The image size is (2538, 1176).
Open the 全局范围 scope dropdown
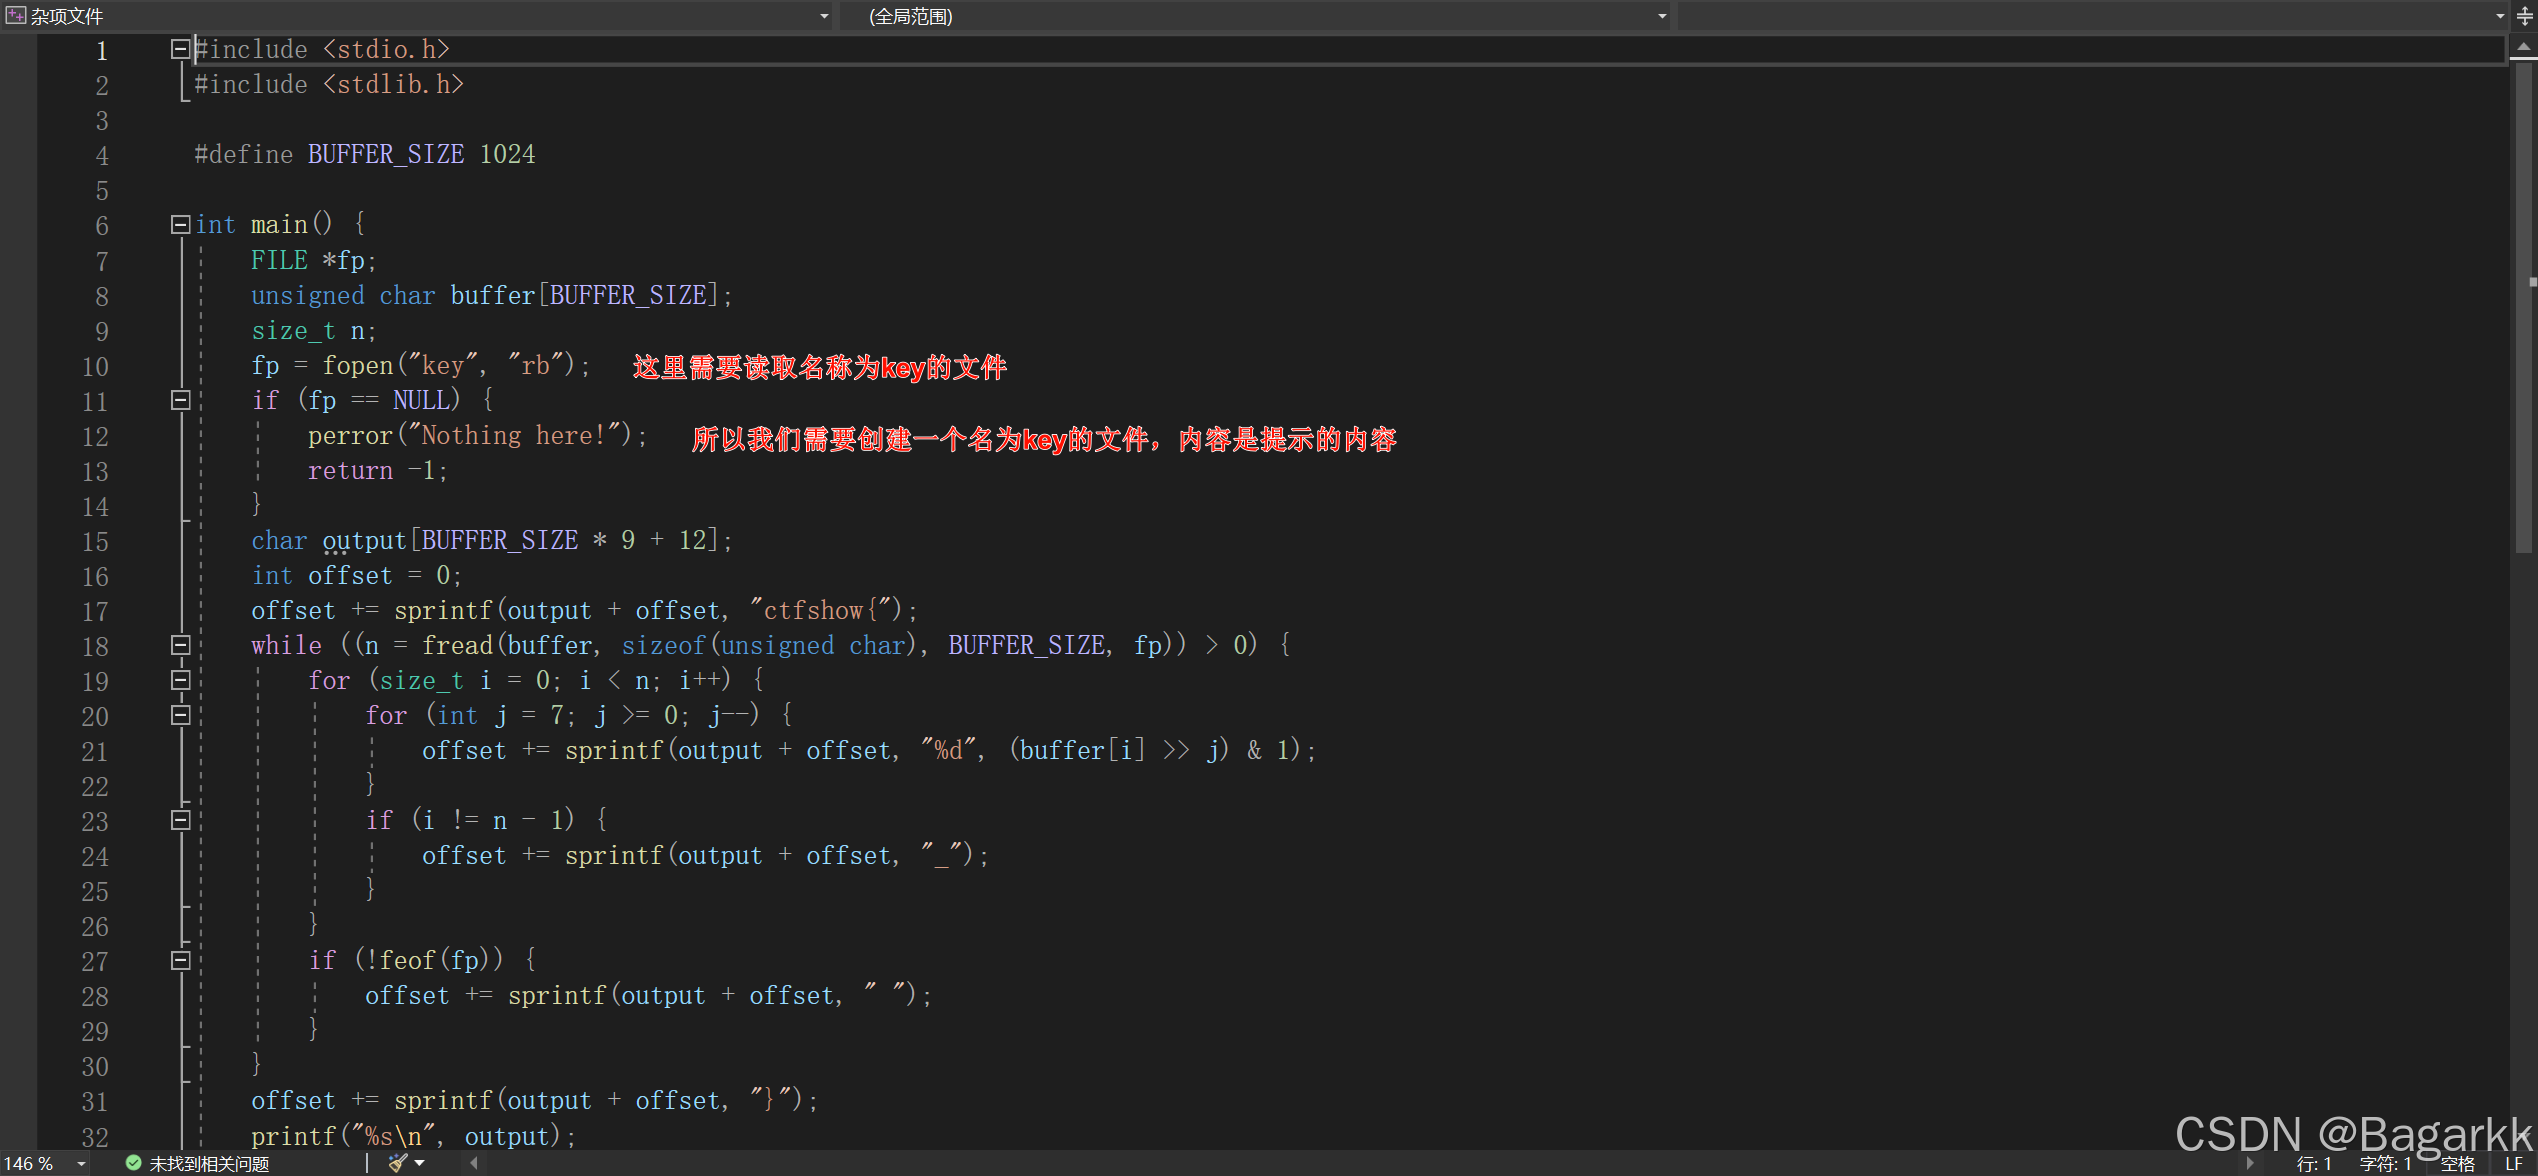coord(1662,16)
